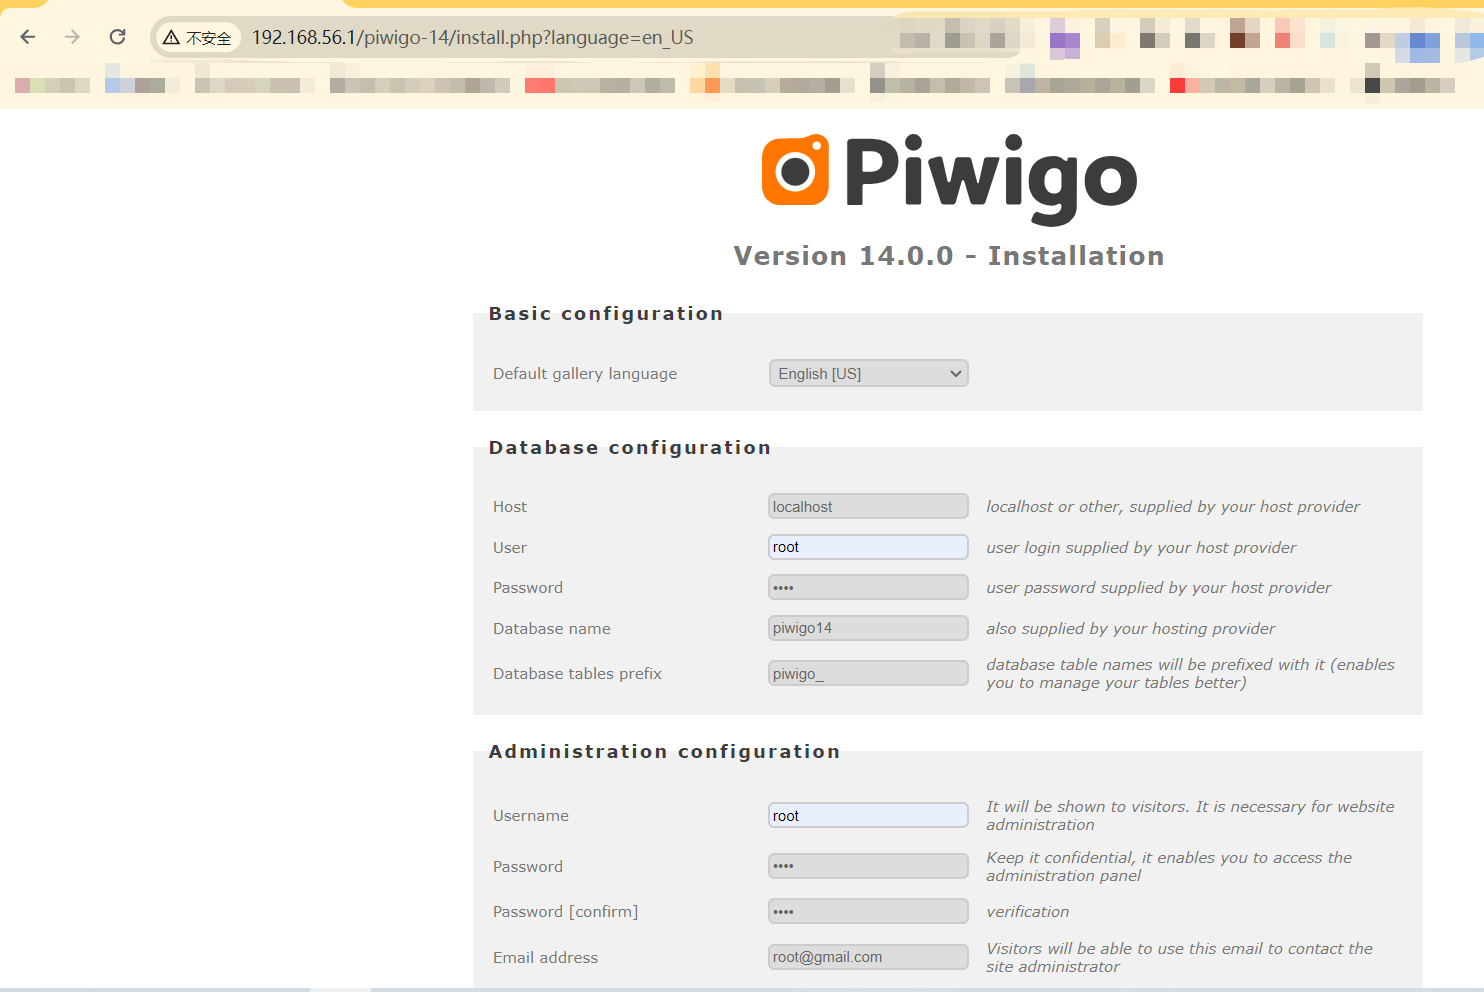Click the Database name field showing piwigo14
The width and height of the screenshot is (1484, 992).
point(867,628)
